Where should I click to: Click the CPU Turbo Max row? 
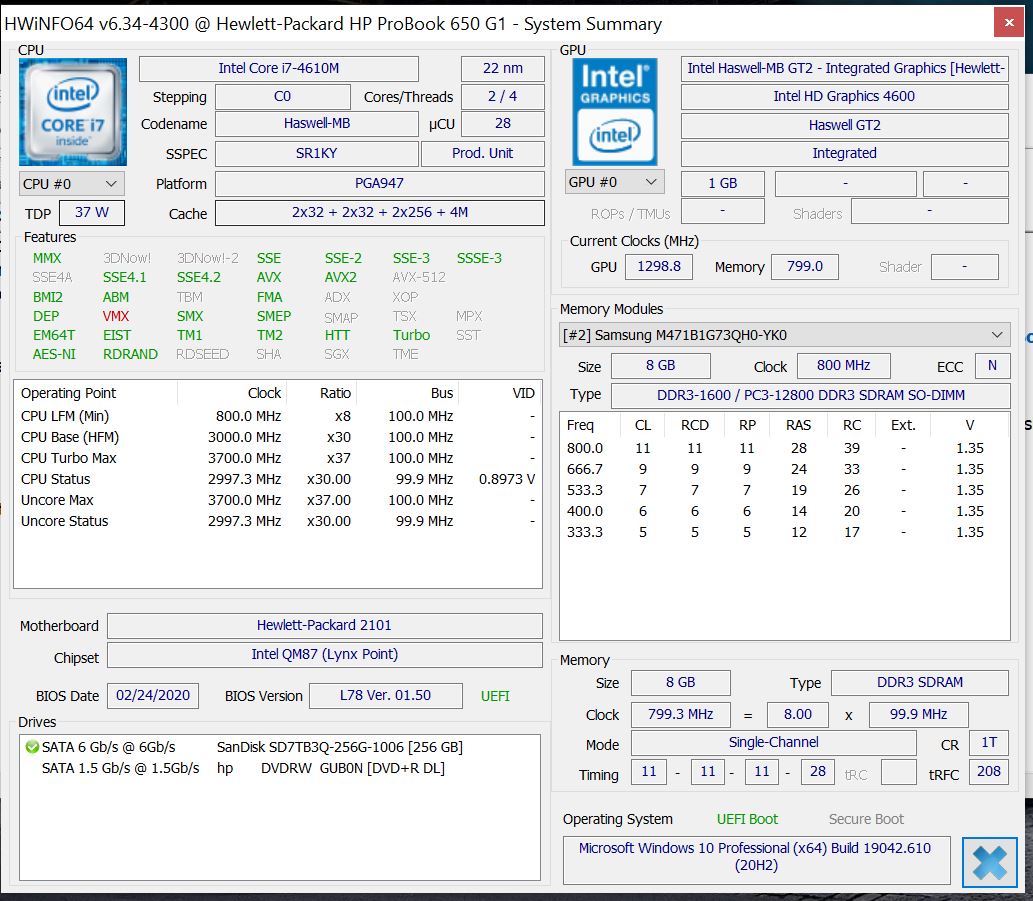pyautogui.click(x=277, y=458)
